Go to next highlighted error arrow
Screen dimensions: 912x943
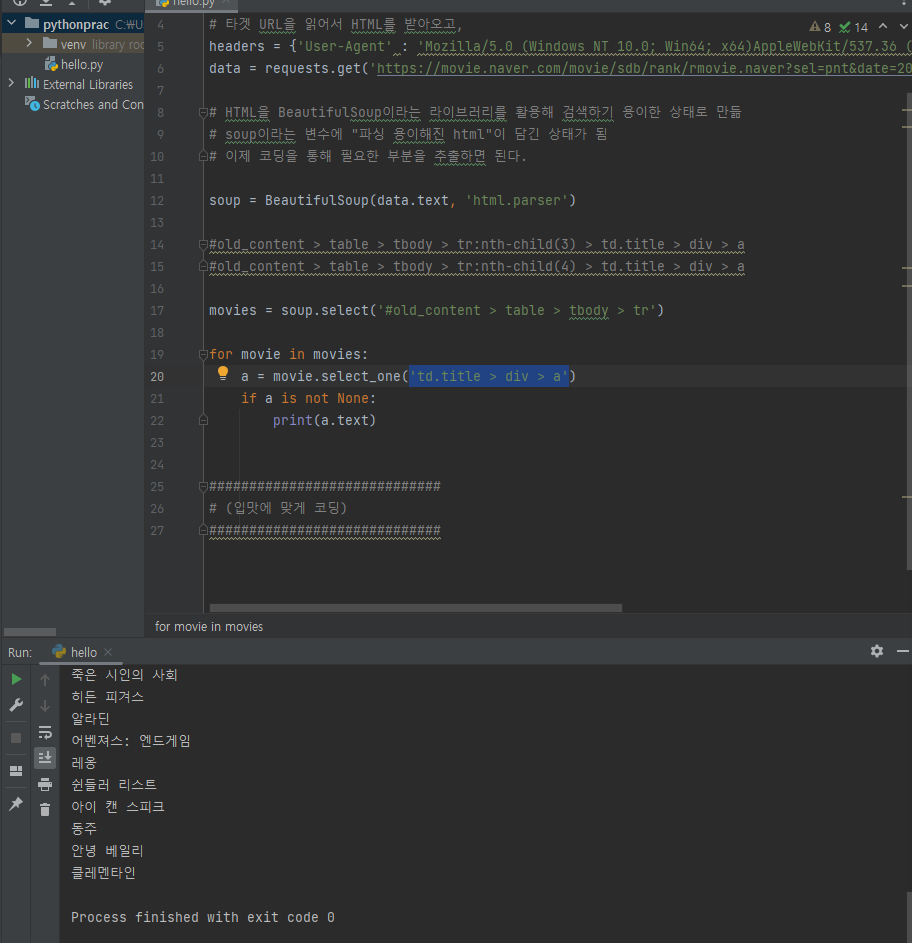pos(903,26)
